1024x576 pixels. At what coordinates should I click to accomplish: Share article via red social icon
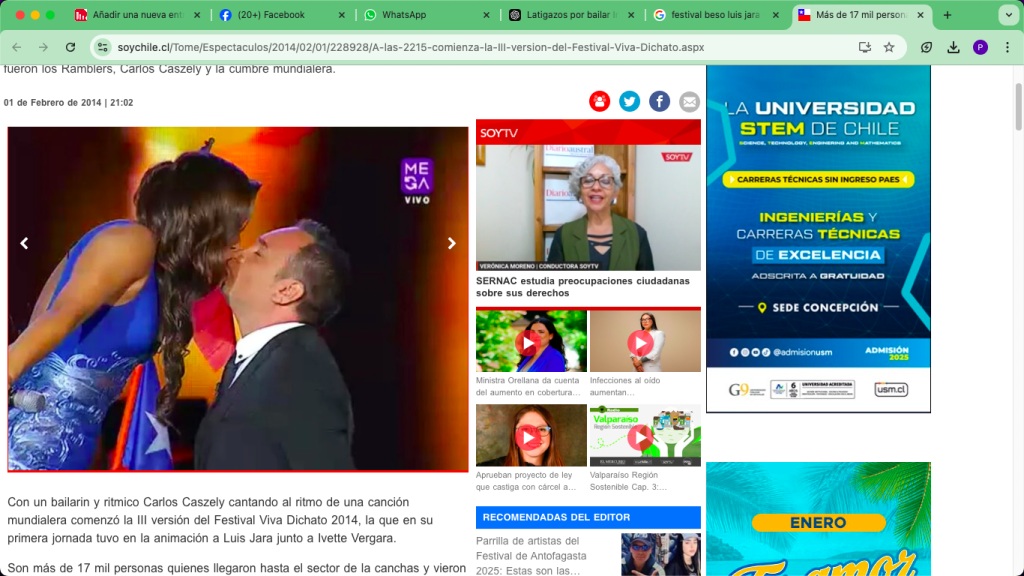(x=600, y=101)
